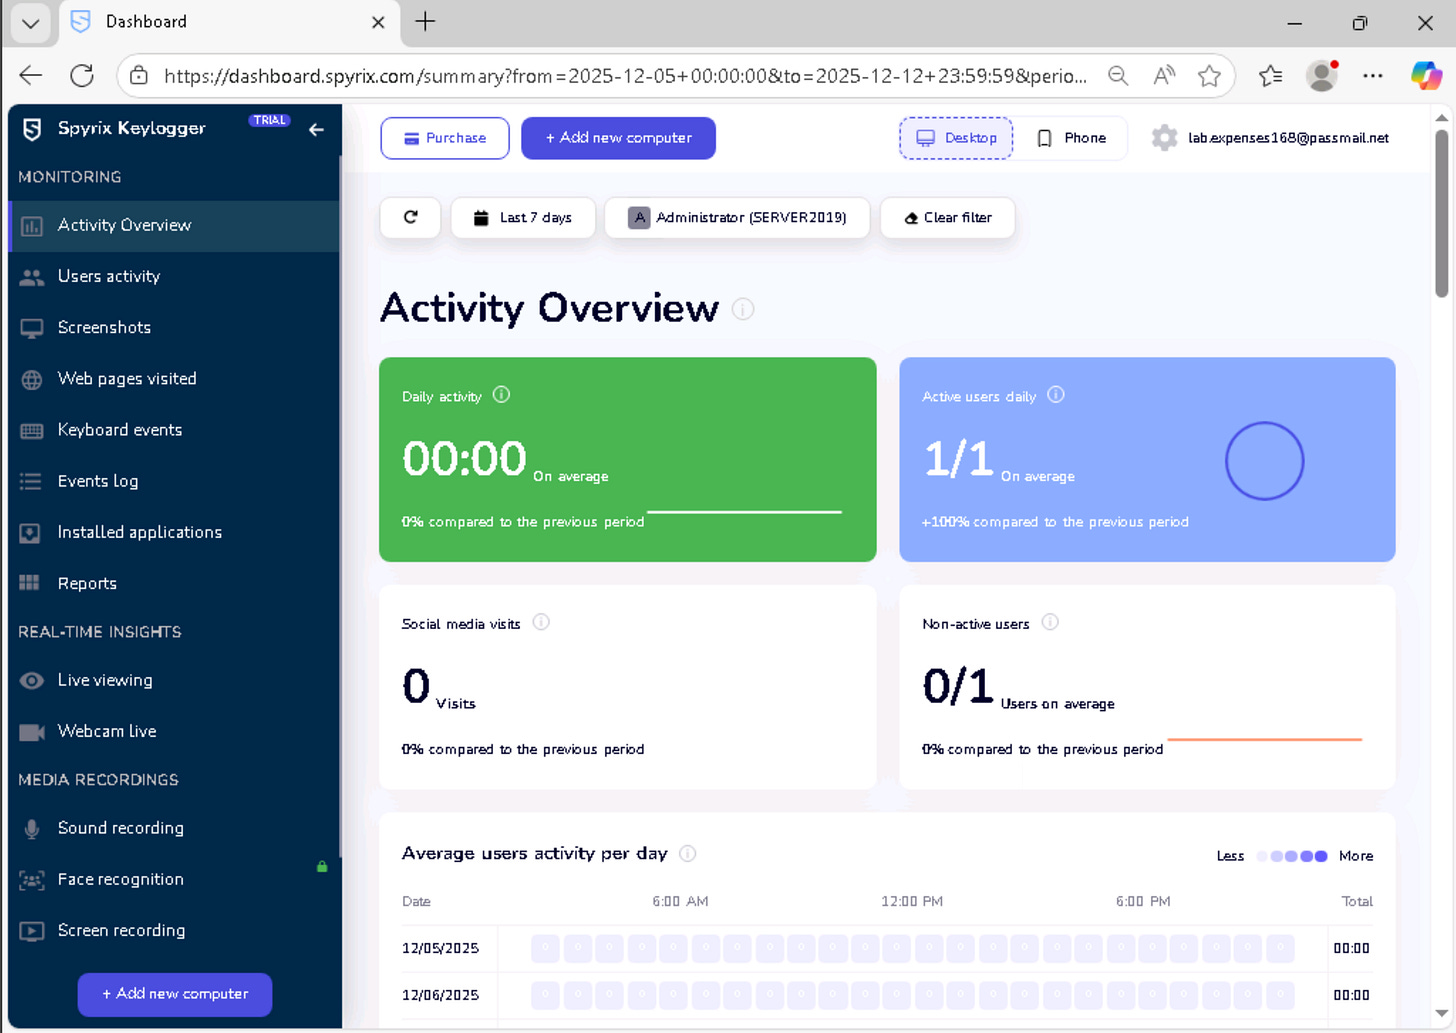View site information via the lock icon

(139, 76)
